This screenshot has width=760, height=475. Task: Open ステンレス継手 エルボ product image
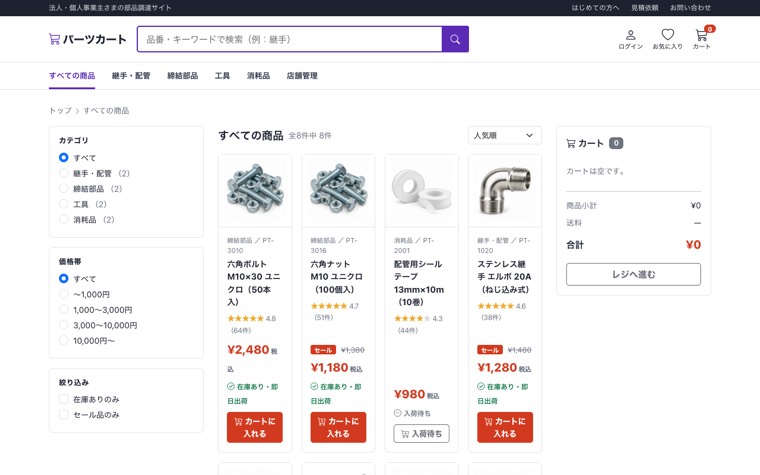(505, 191)
